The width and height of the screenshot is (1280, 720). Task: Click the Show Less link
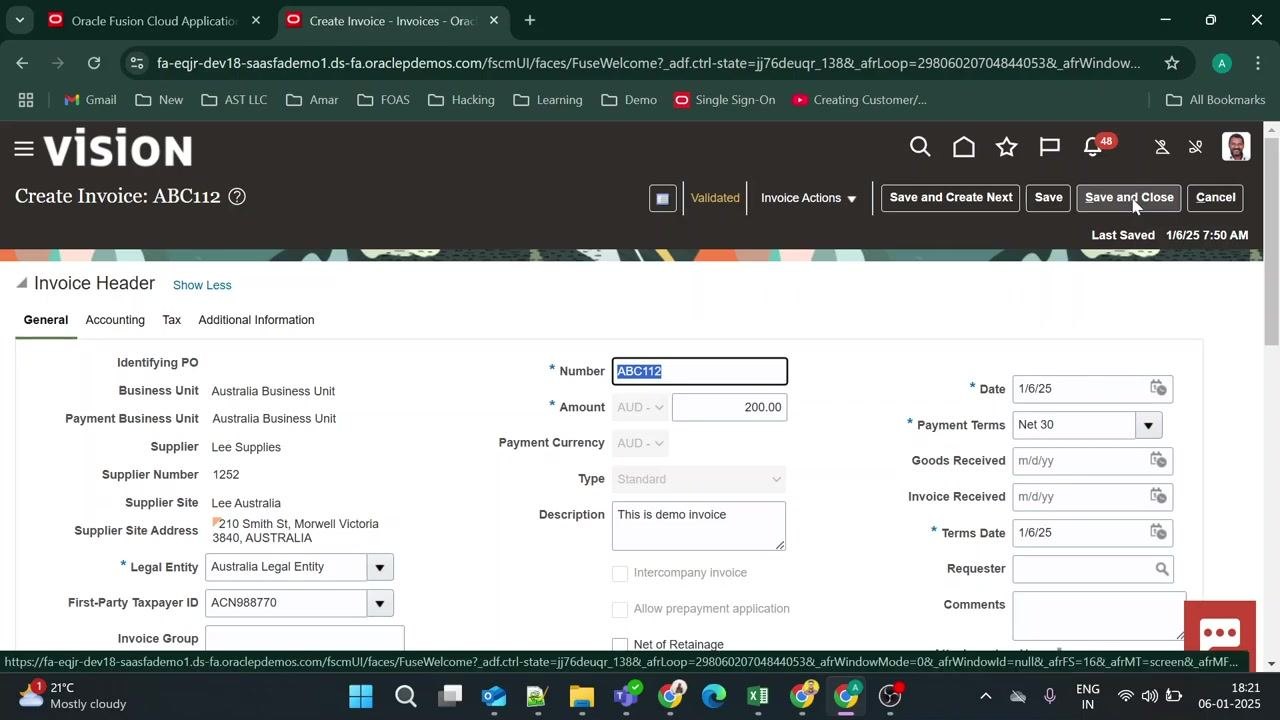[x=202, y=285]
